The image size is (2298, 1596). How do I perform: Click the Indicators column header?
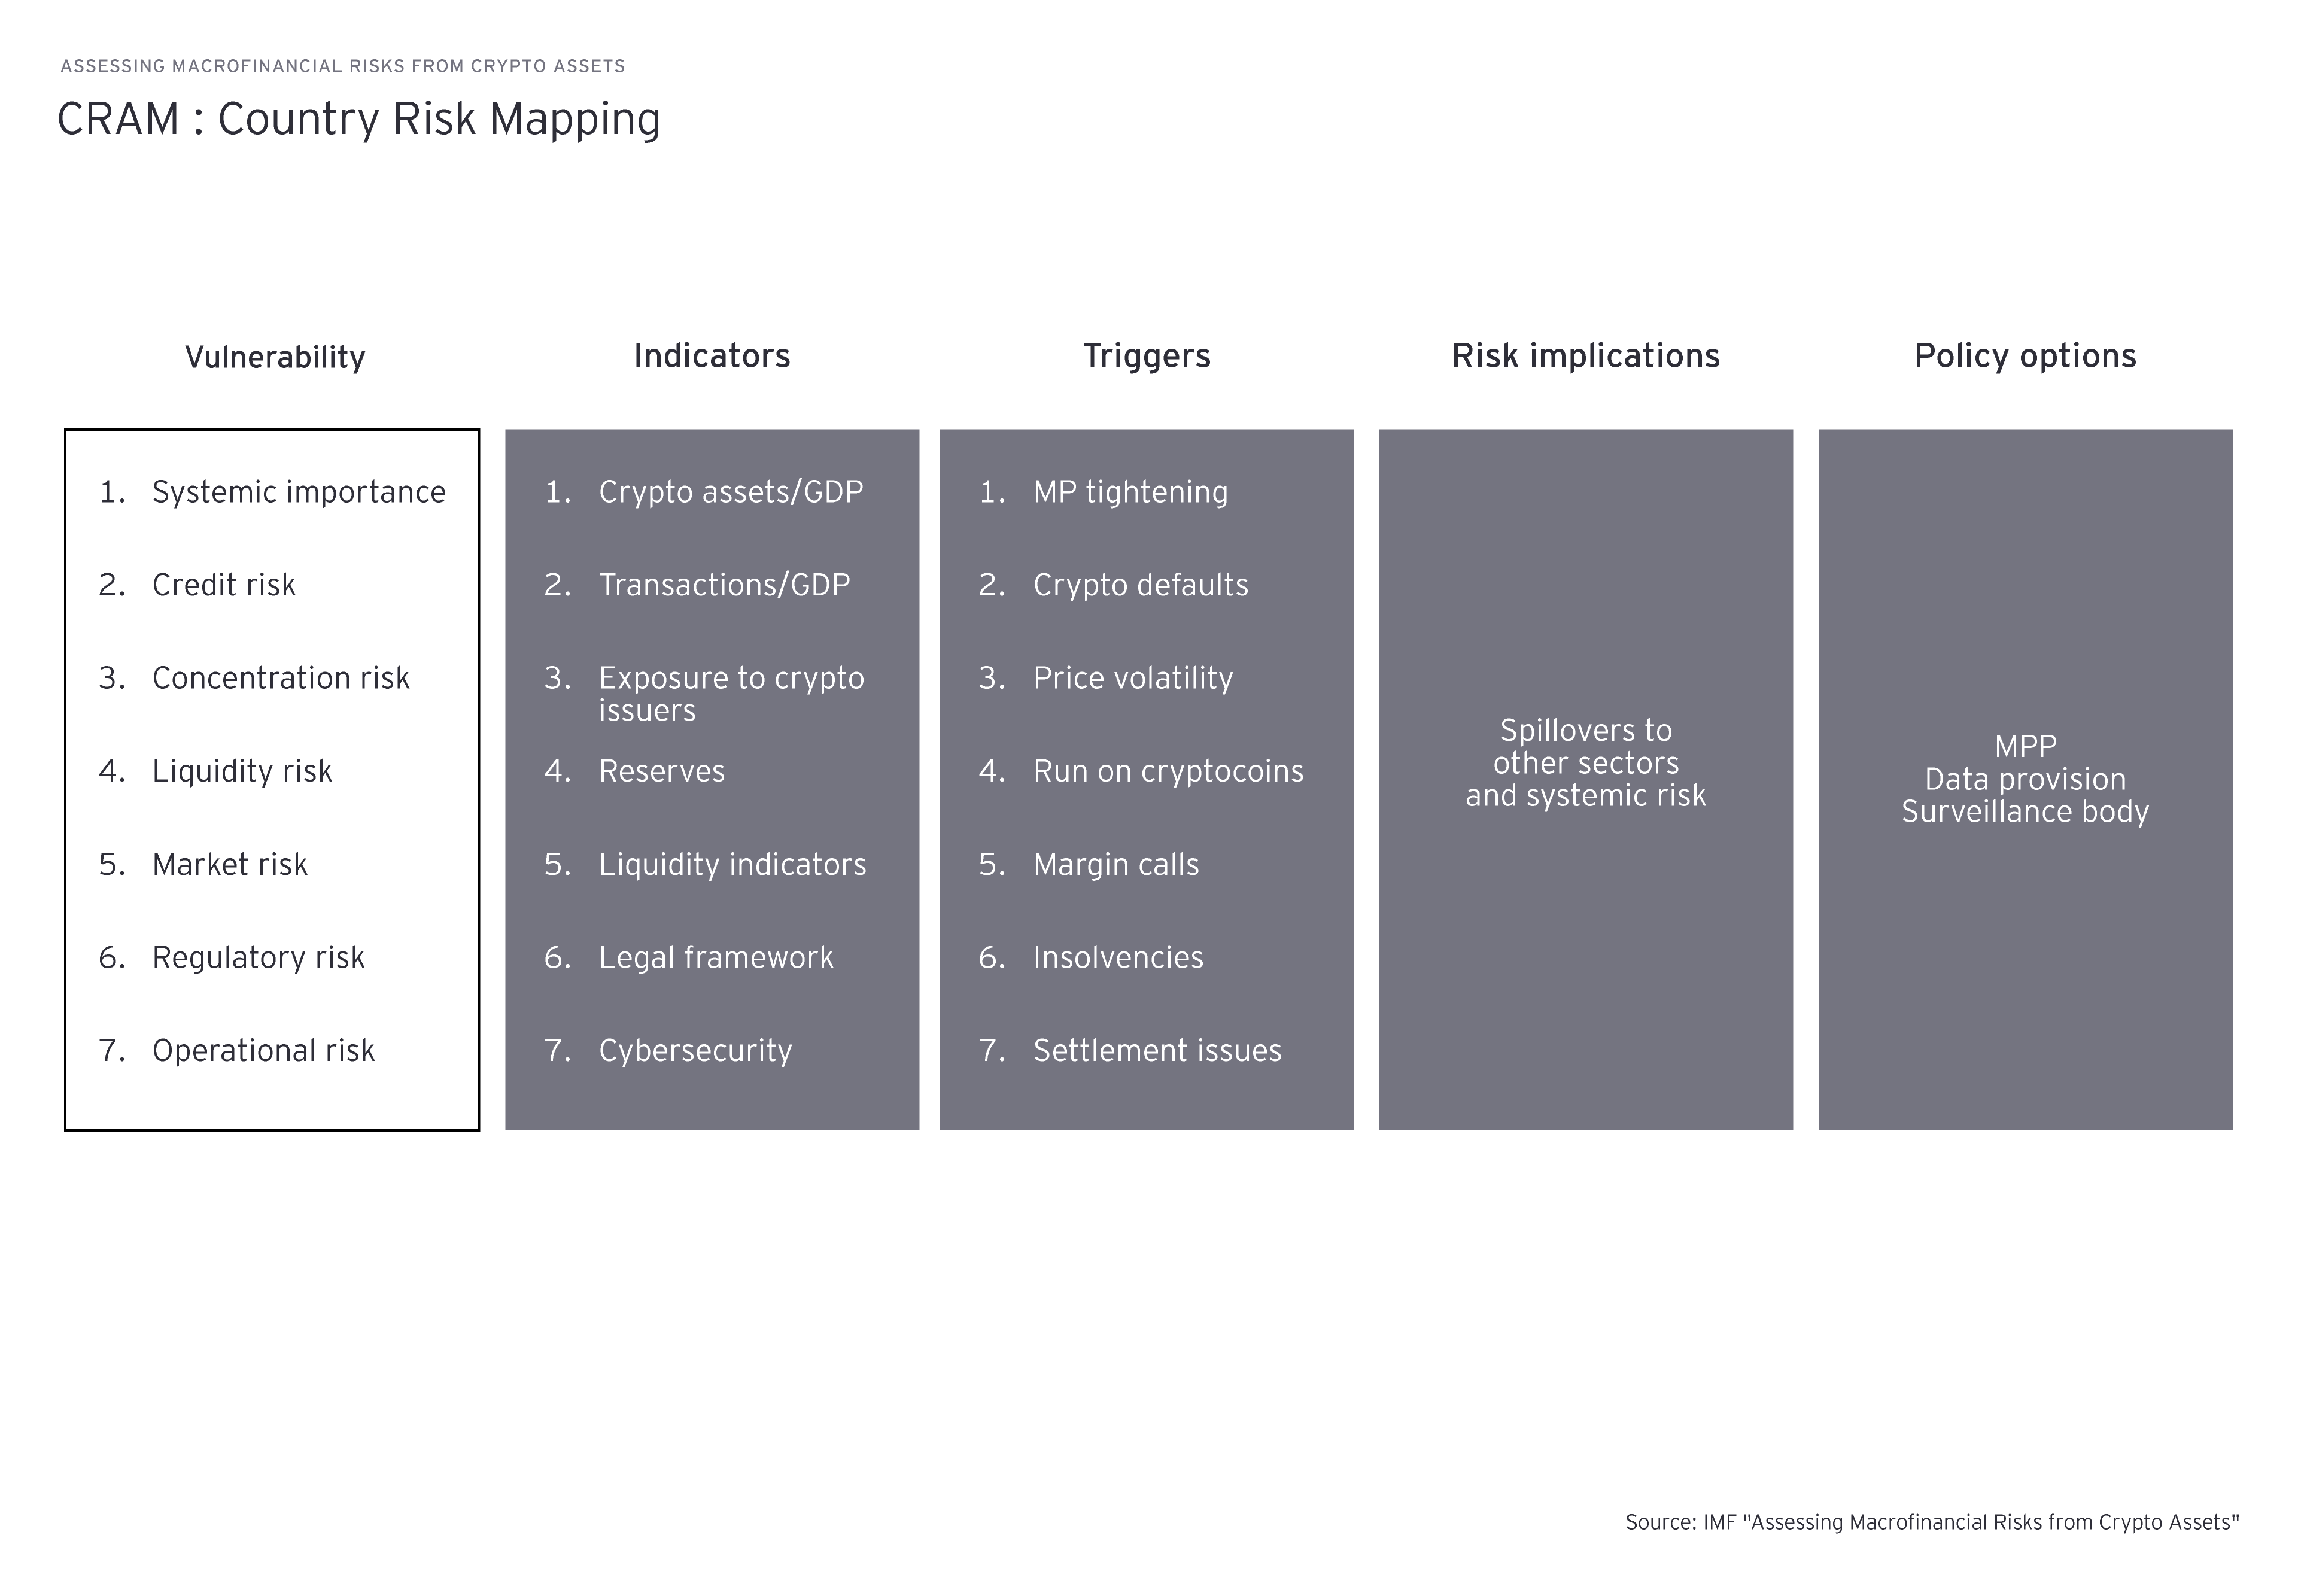(711, 356)
